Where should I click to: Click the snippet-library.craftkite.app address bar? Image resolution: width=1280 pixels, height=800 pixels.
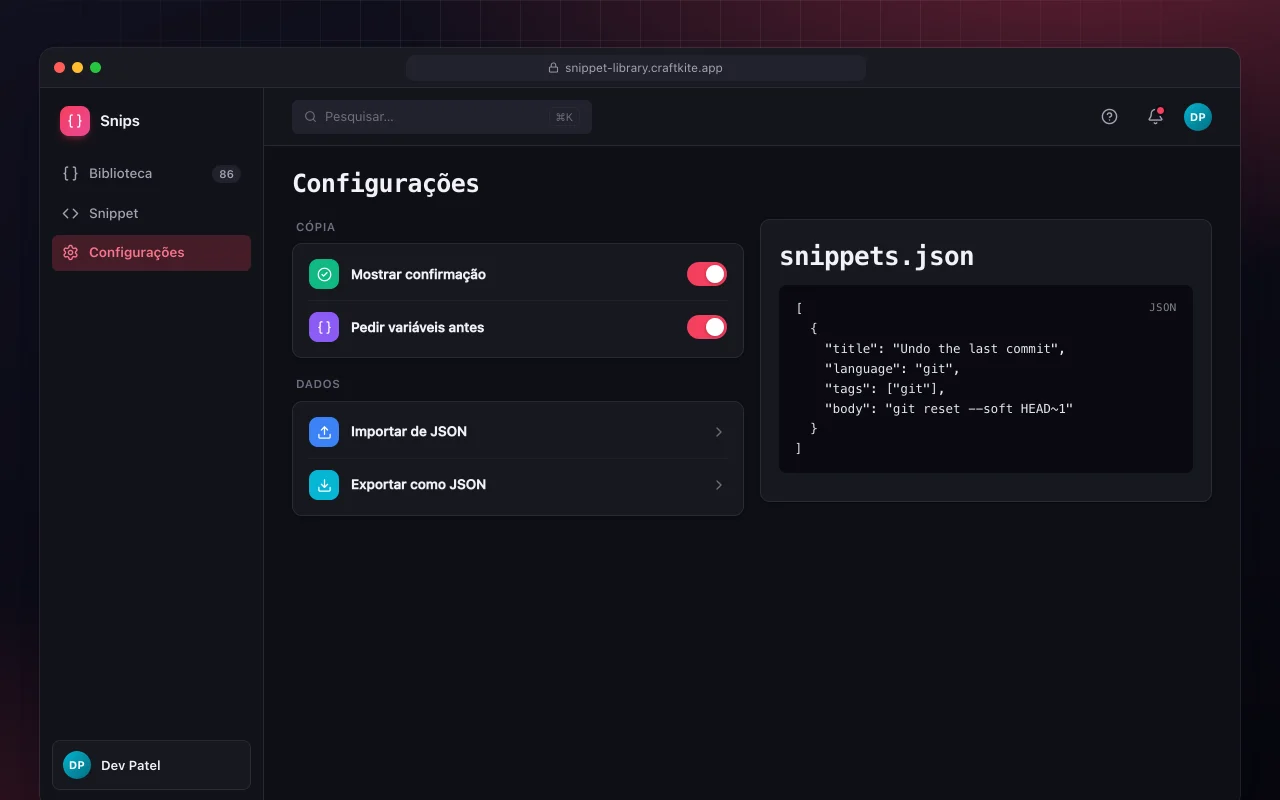(x=636, y=68)
